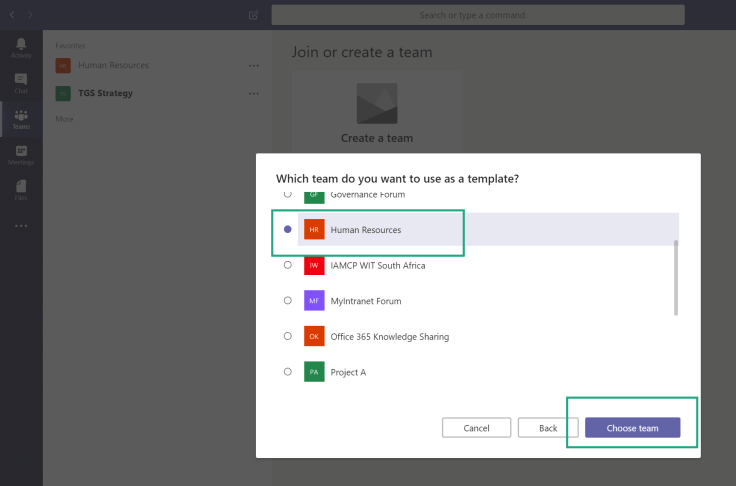The image size is (736, 486).
Task: Click the Back button in dialog
Action: point(548,428)
